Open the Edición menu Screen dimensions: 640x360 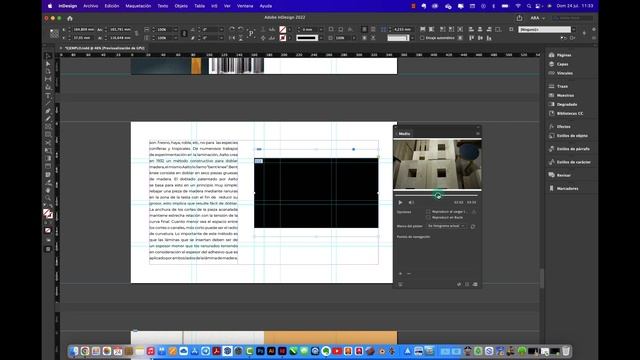coord(111,6)
